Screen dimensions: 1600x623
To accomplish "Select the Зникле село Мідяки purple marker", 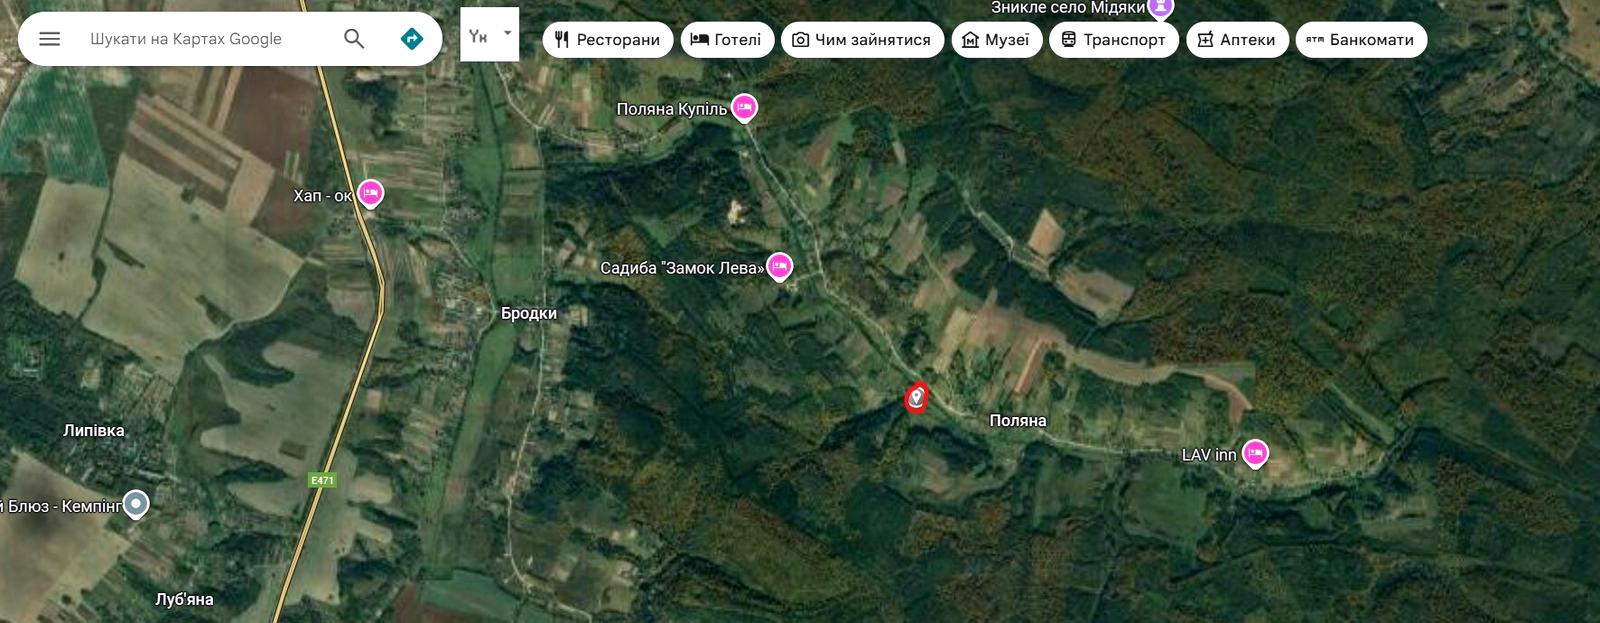I will coord(1160,8).
